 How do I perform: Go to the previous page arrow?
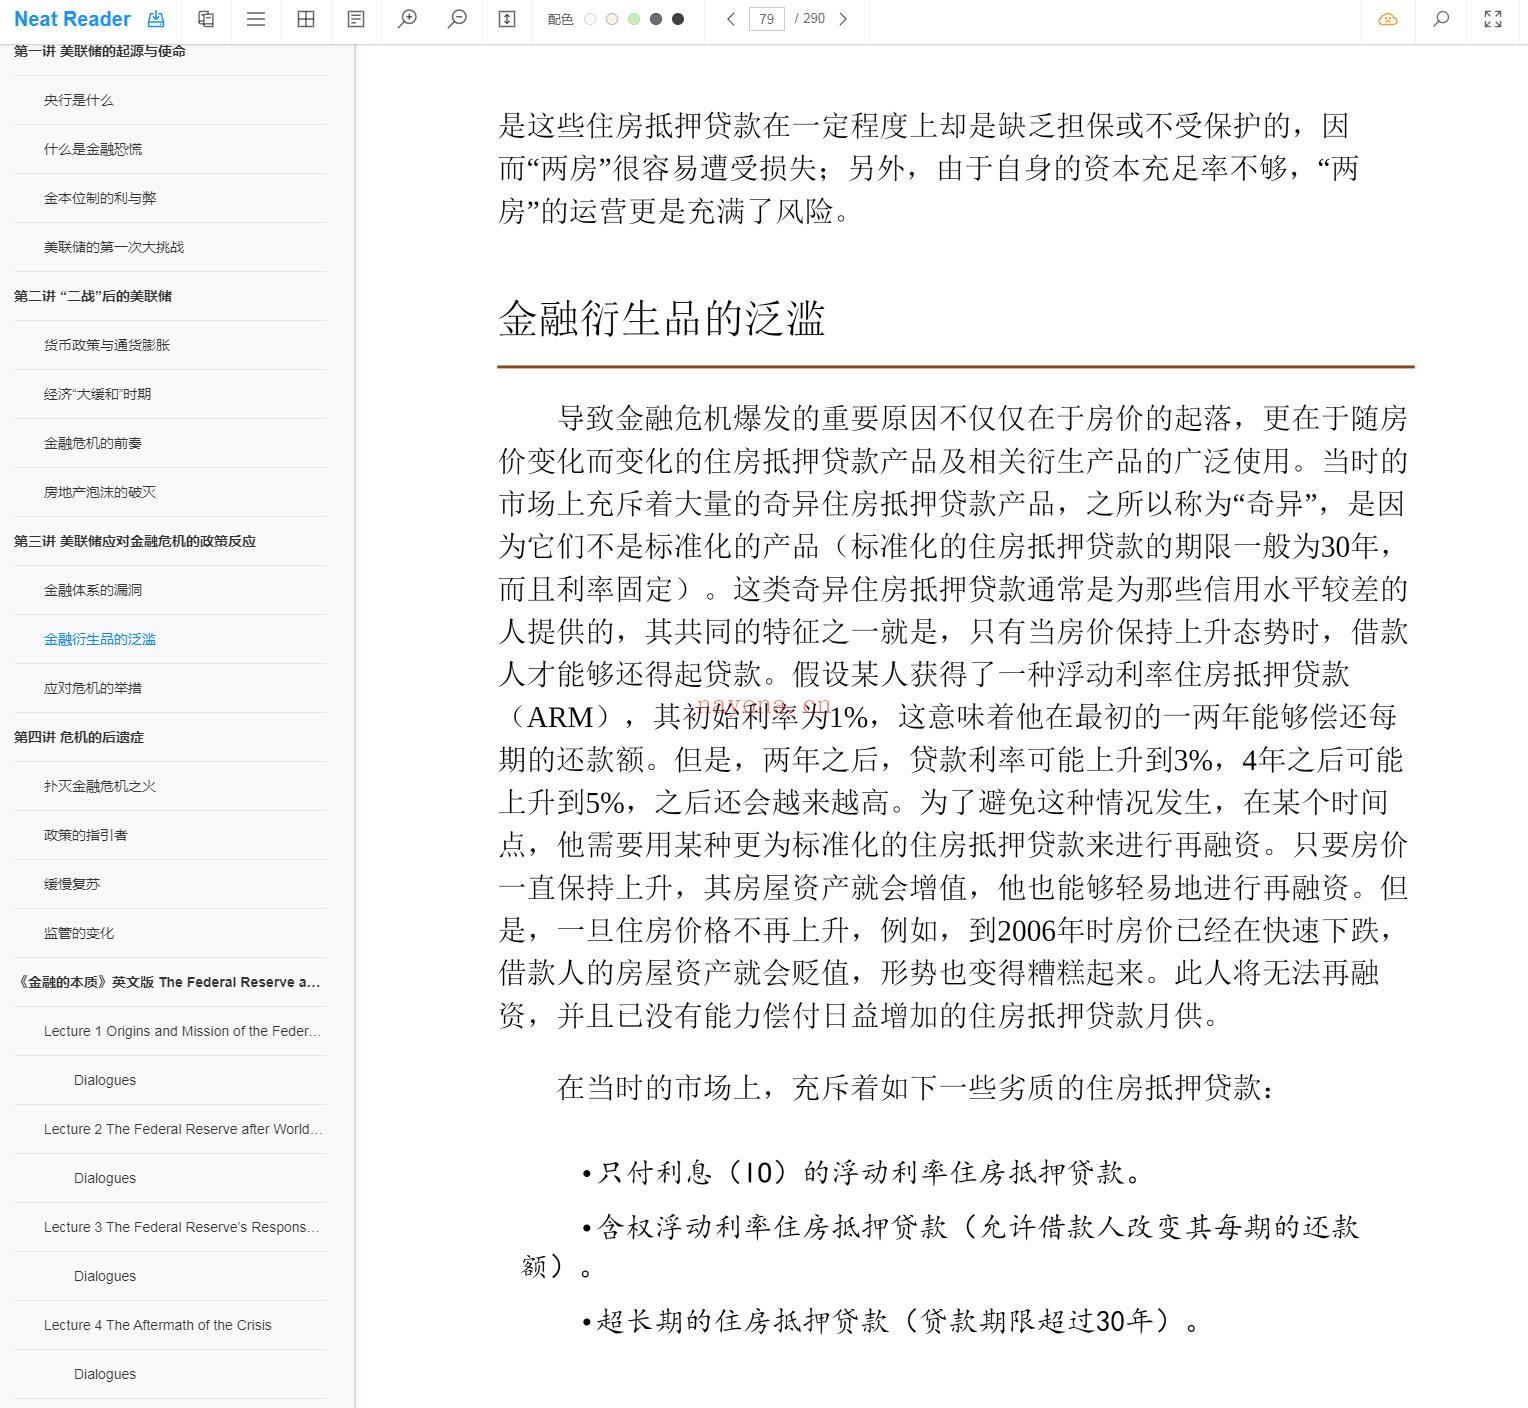(731, 19)
